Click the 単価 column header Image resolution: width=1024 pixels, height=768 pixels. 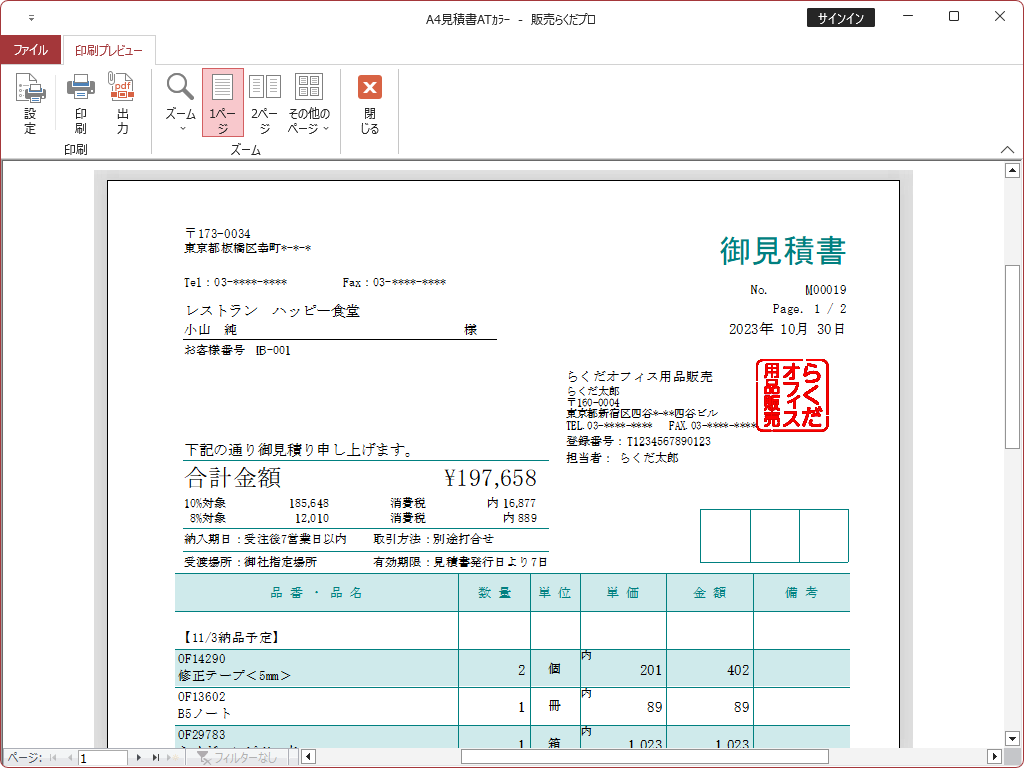(623, 592)
